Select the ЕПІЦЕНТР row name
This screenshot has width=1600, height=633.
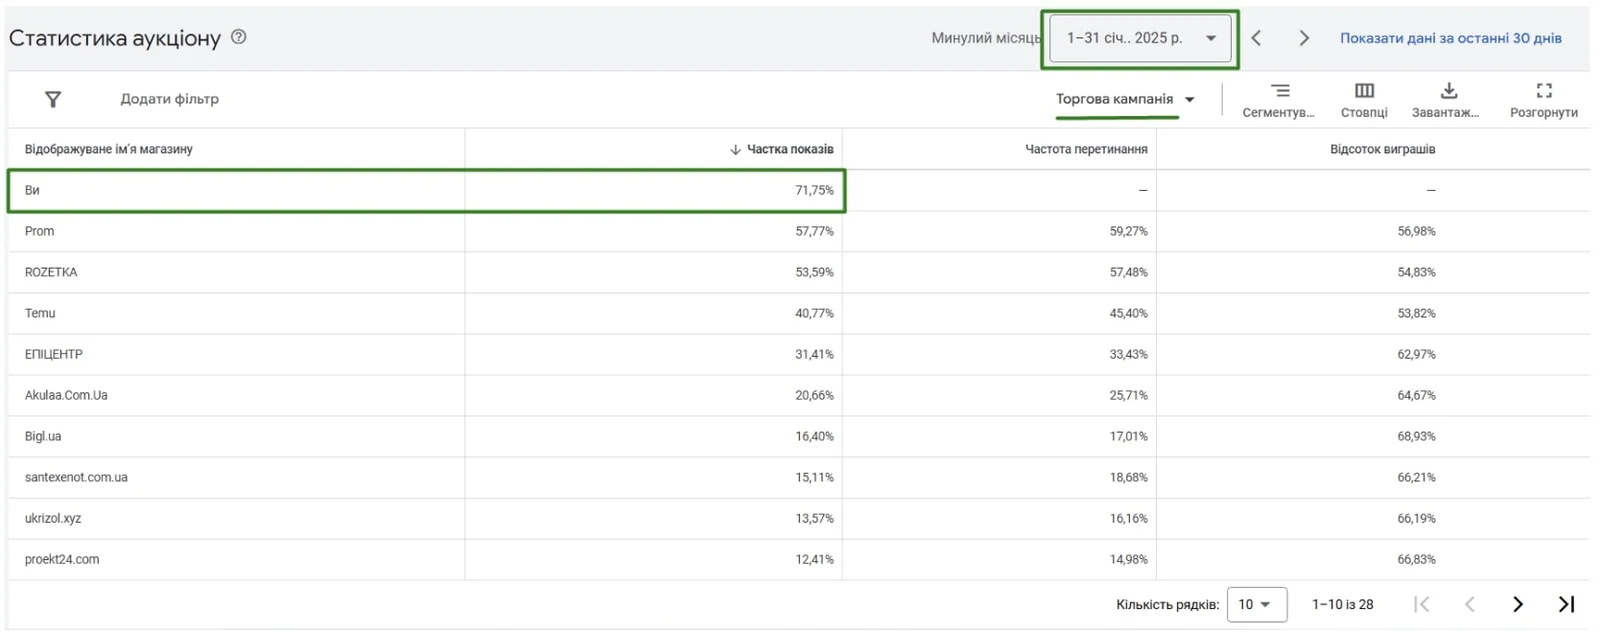(x=54, y=354)
